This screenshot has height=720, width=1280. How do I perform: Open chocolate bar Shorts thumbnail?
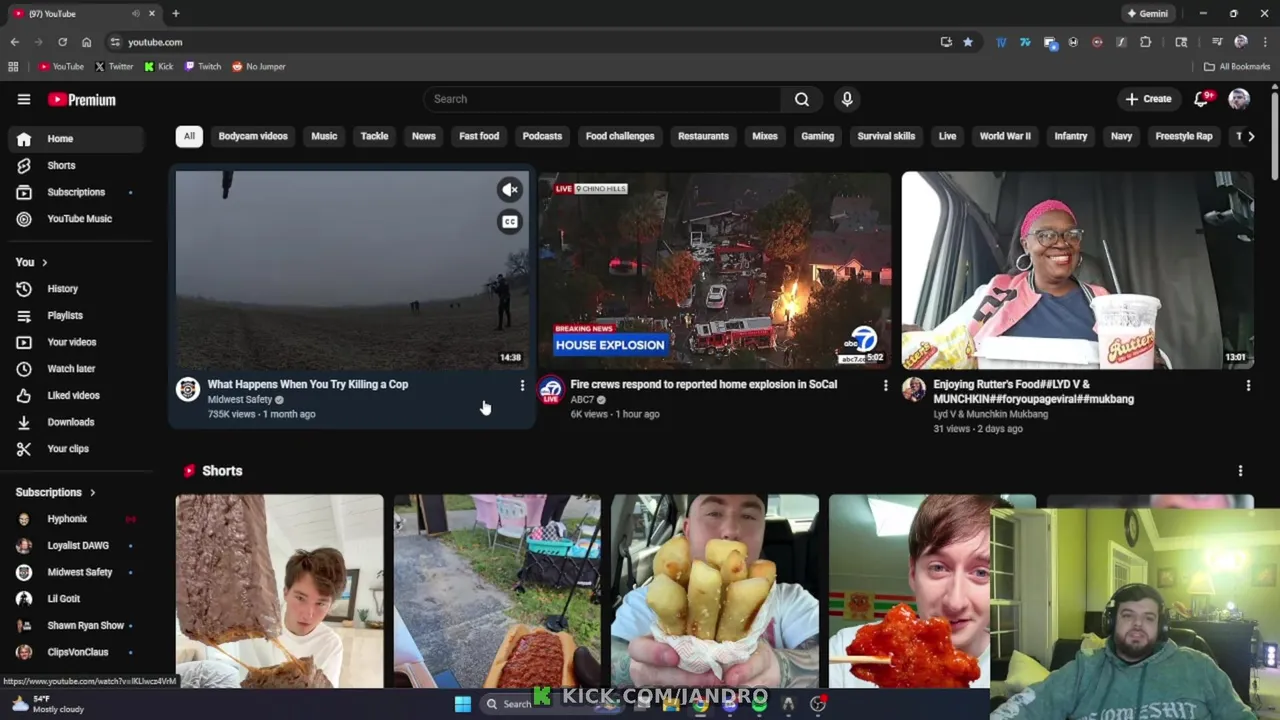[279, 591]
